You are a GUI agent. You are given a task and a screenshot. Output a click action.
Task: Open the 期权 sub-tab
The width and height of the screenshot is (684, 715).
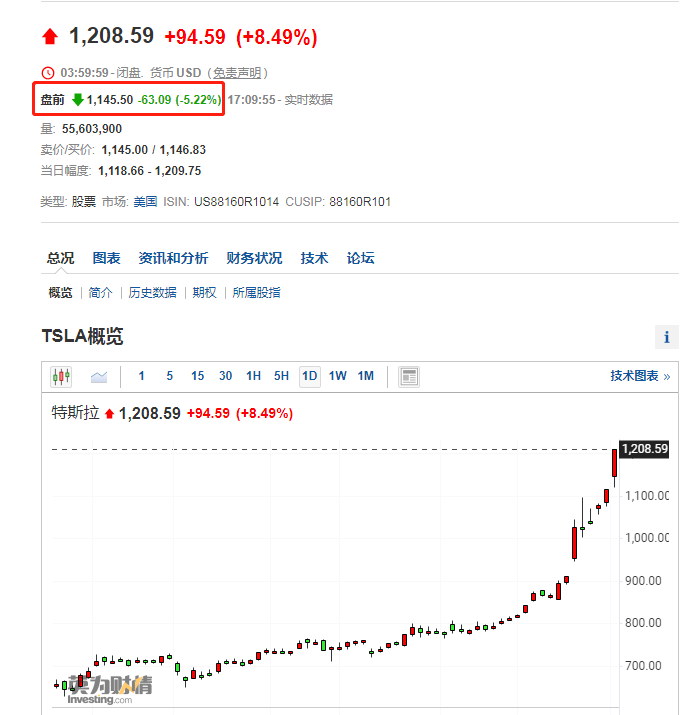click(x=204, y=292)
